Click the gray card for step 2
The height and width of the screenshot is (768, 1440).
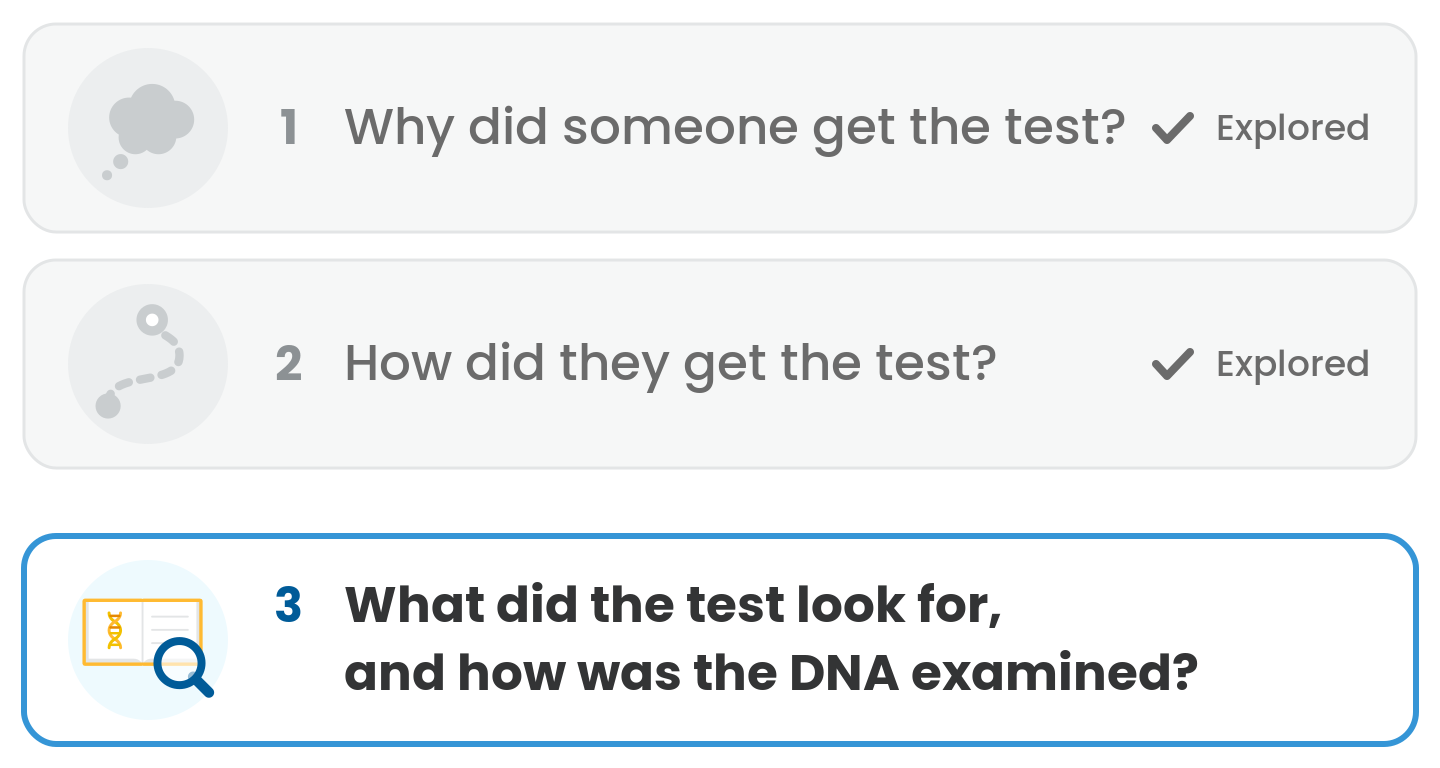pos(720,364)
